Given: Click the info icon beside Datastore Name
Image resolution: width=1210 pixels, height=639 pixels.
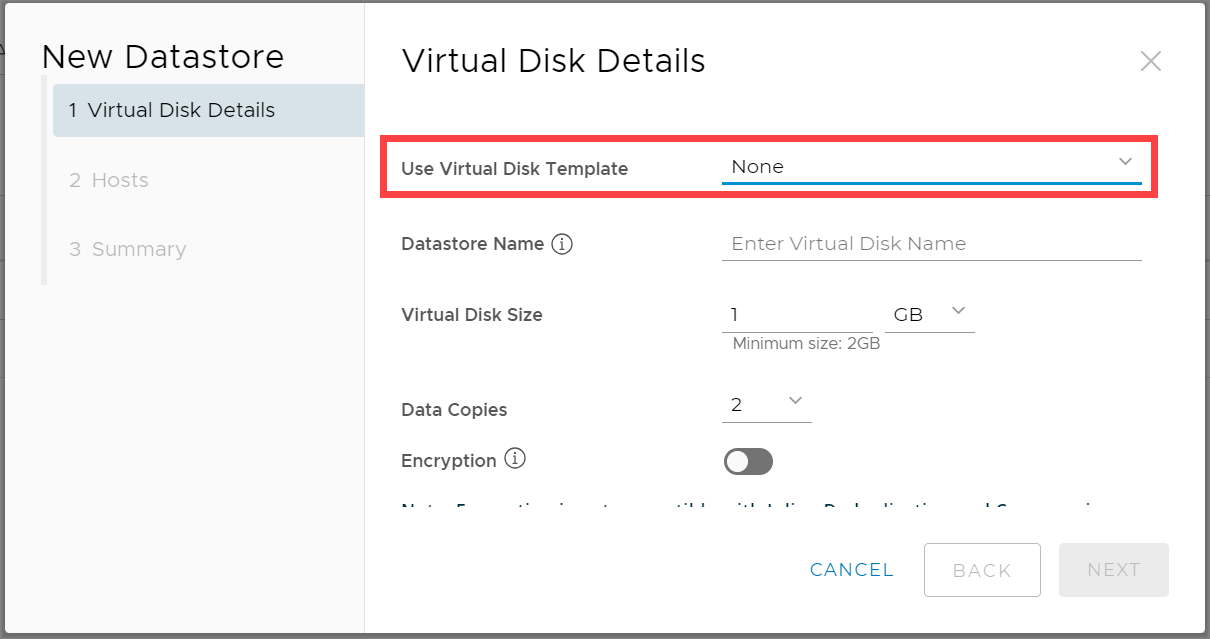Looking at the screenshot, I should tap(562, 244).
